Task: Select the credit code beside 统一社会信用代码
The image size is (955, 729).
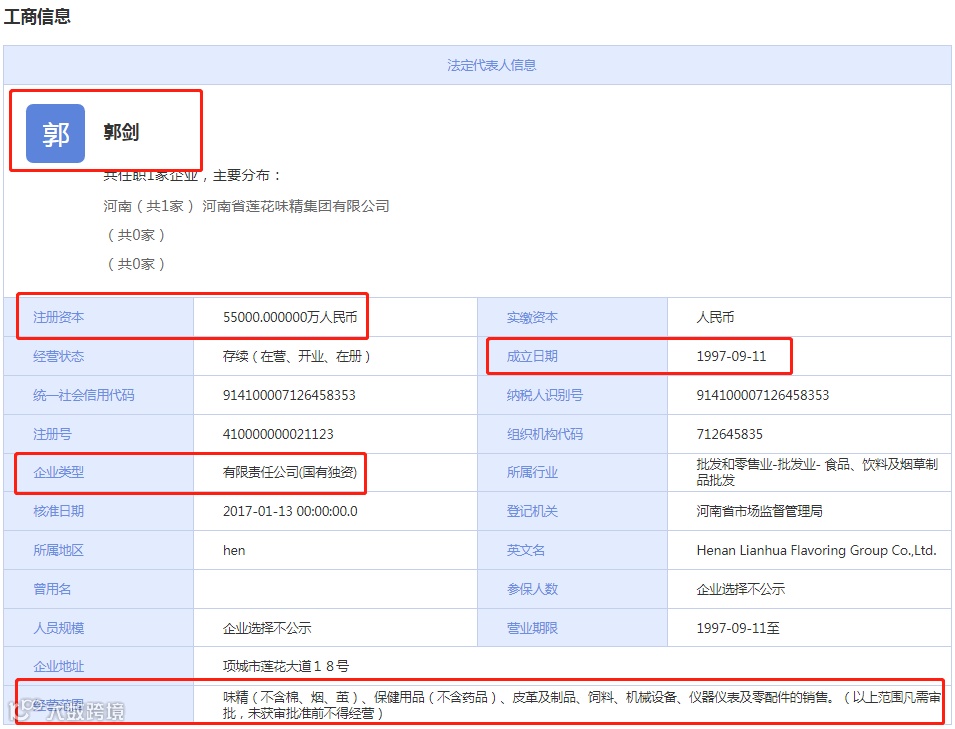Action: (289, 395)
